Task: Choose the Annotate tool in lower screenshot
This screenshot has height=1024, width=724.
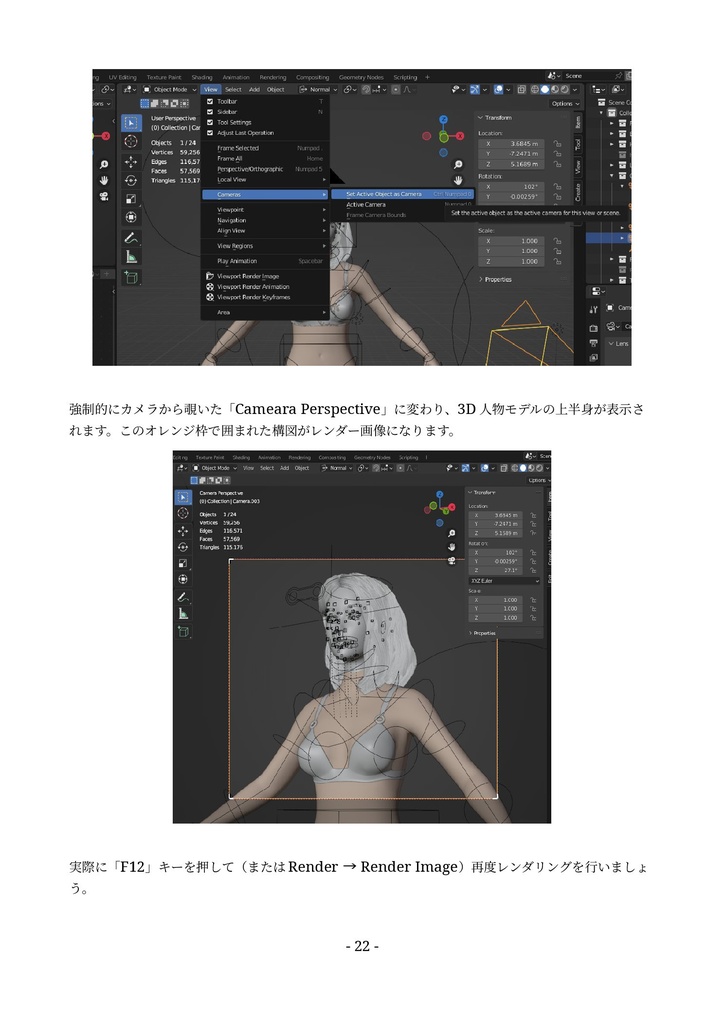Action: coord(183,598)
